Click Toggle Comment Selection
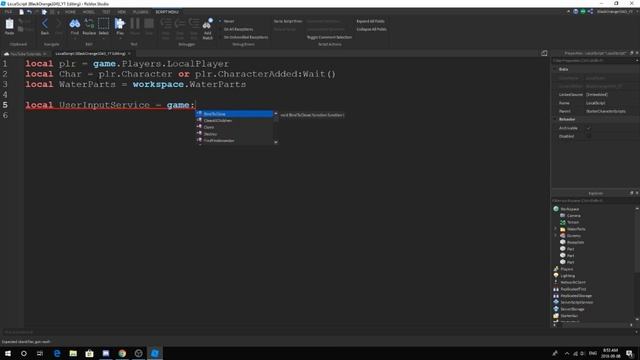The width and height of the screenshot is (640, 360). click(329, 37)
